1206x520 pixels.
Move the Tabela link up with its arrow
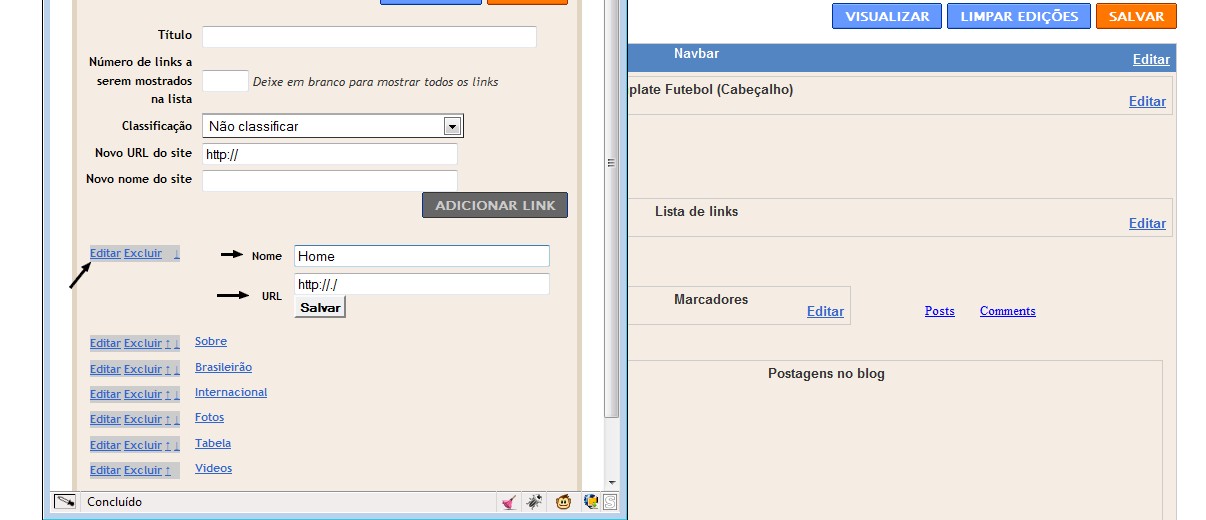point(168,445)
